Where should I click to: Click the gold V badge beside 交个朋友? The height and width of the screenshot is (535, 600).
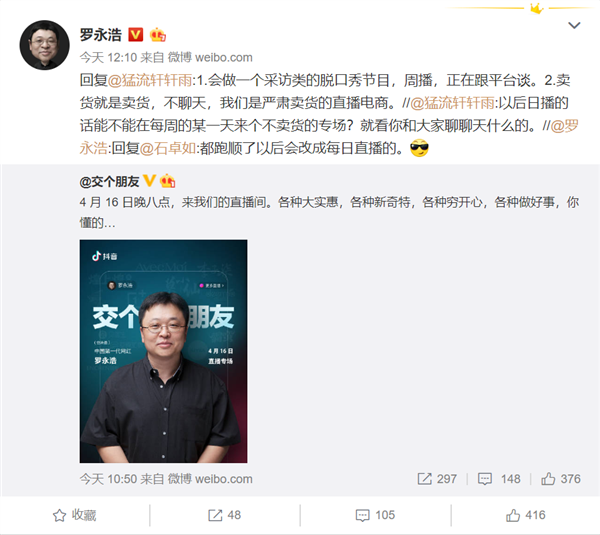coord(149,181)
